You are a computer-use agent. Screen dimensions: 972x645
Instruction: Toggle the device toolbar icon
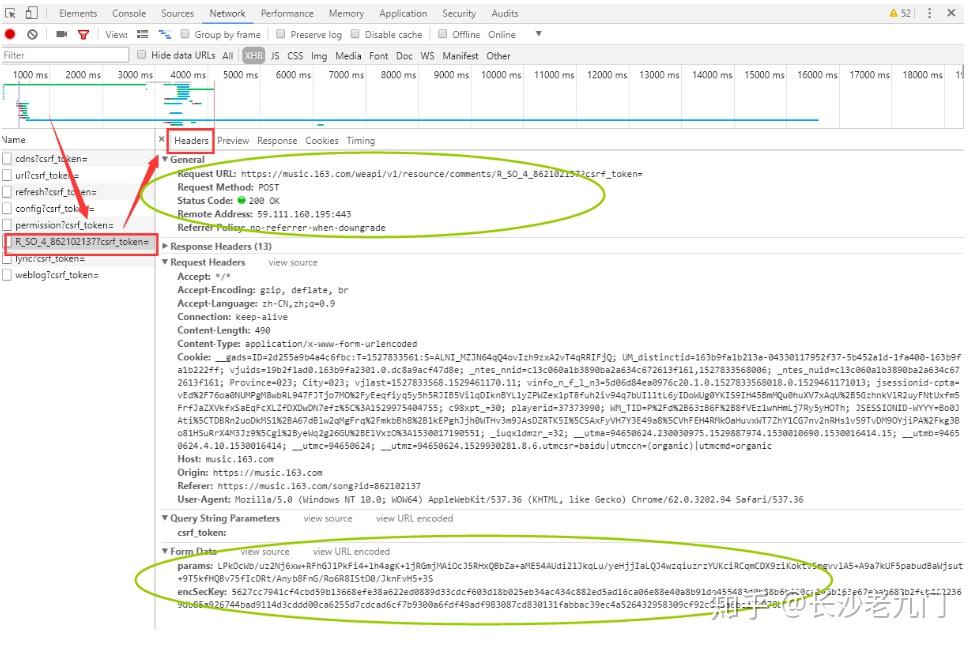[x=32, y=13]
